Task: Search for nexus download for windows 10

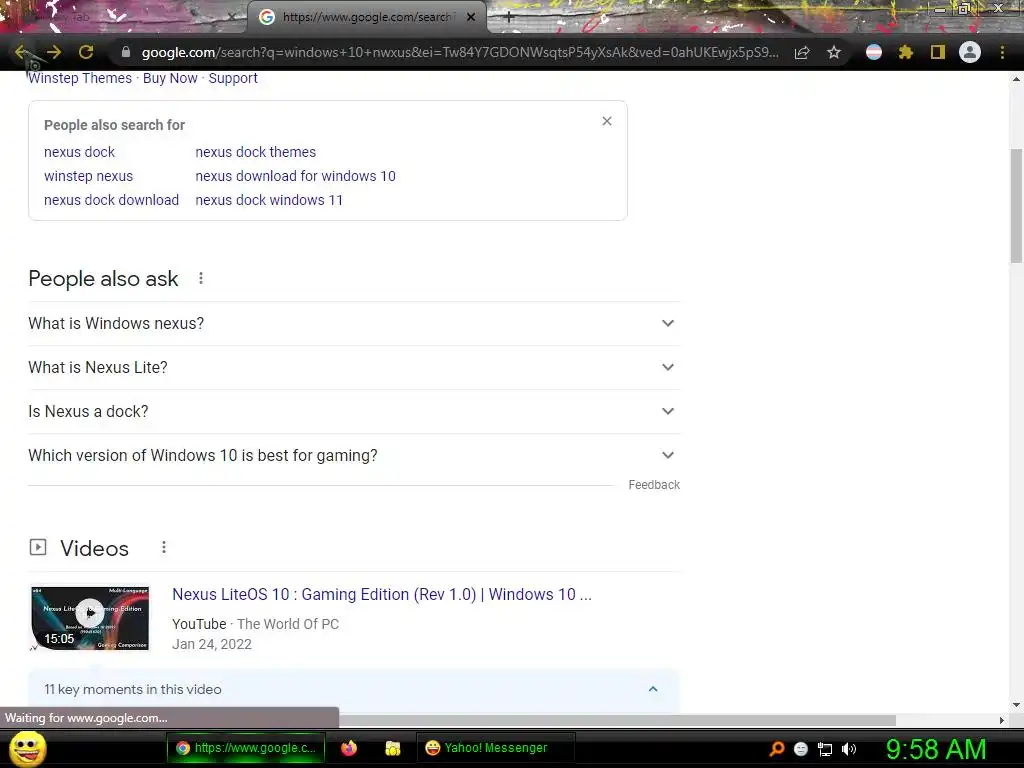Action: click(x=295, y=176)
